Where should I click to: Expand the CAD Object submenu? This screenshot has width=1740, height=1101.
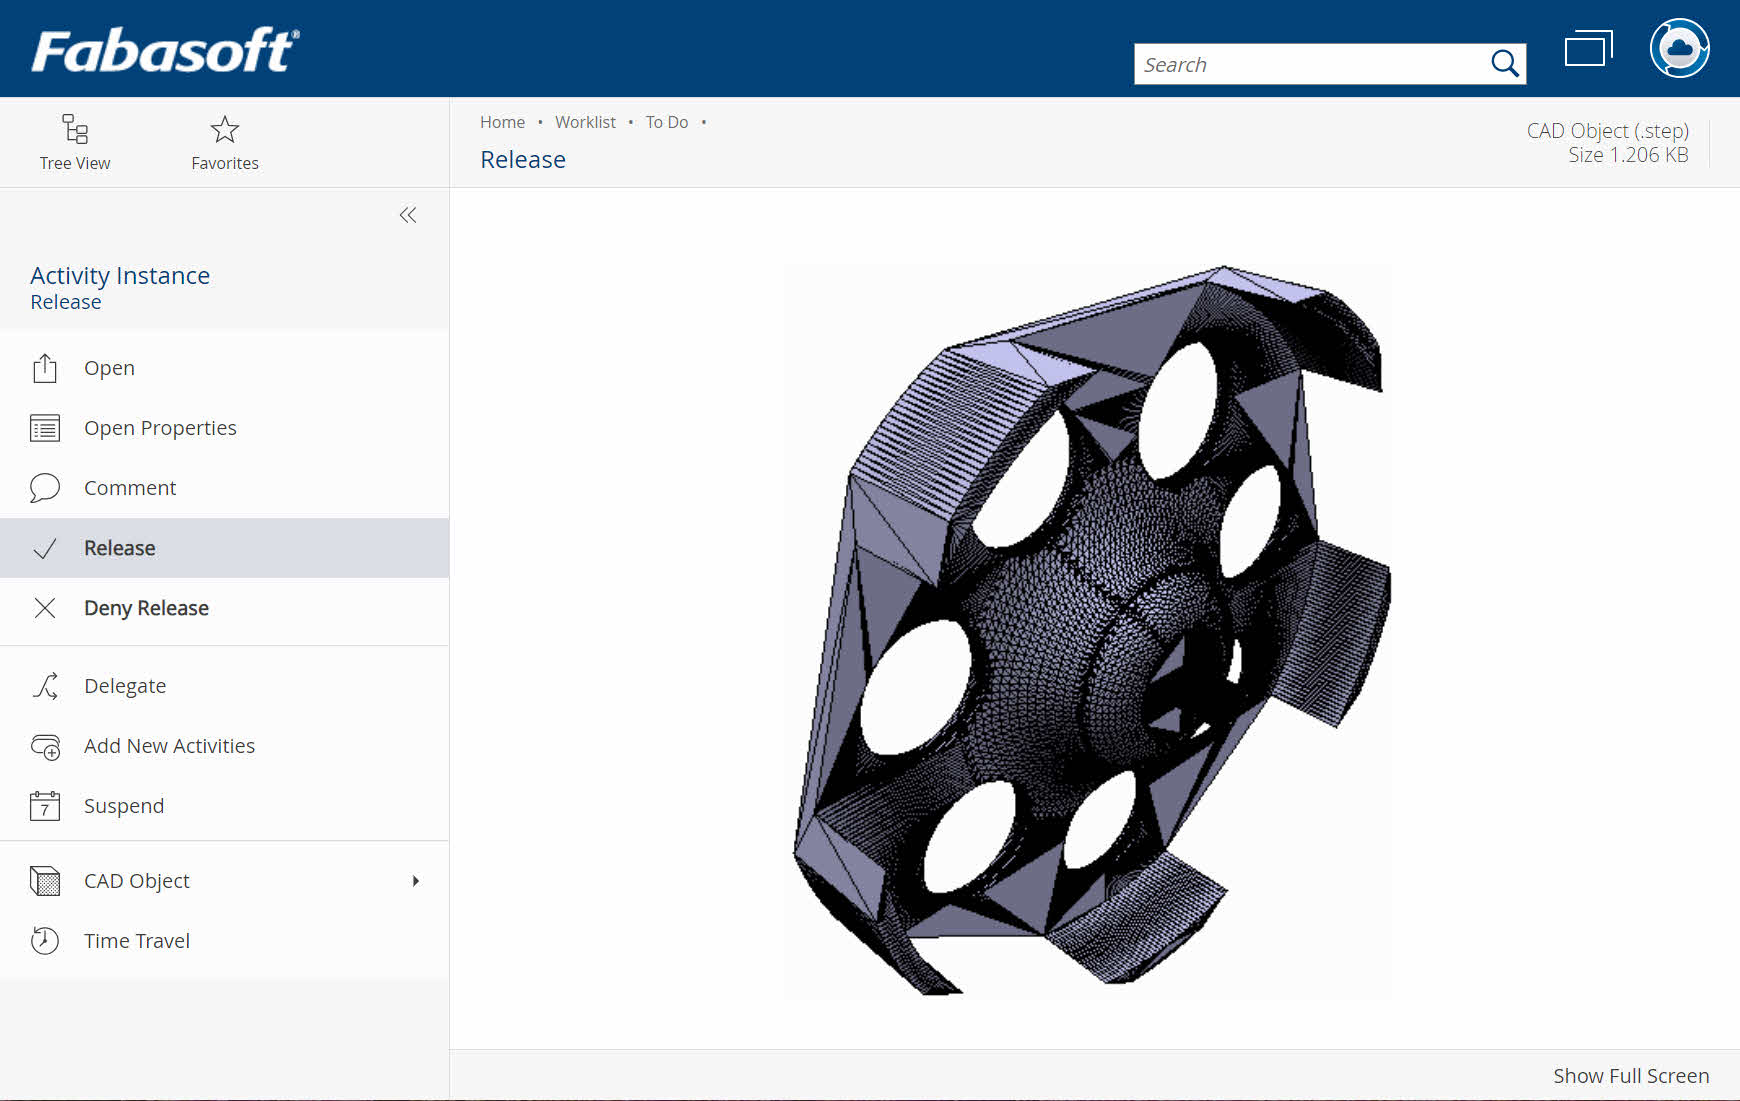pos(416,881)
